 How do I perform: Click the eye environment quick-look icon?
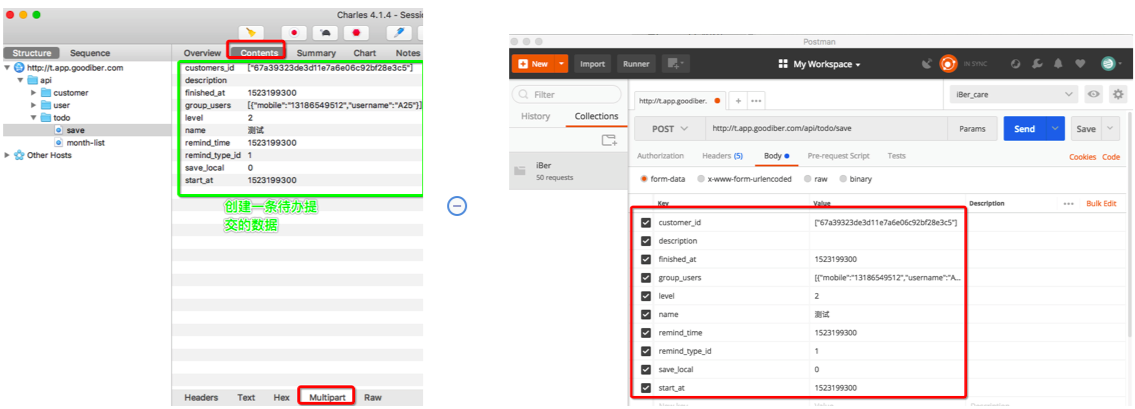tap(1094, 94)
